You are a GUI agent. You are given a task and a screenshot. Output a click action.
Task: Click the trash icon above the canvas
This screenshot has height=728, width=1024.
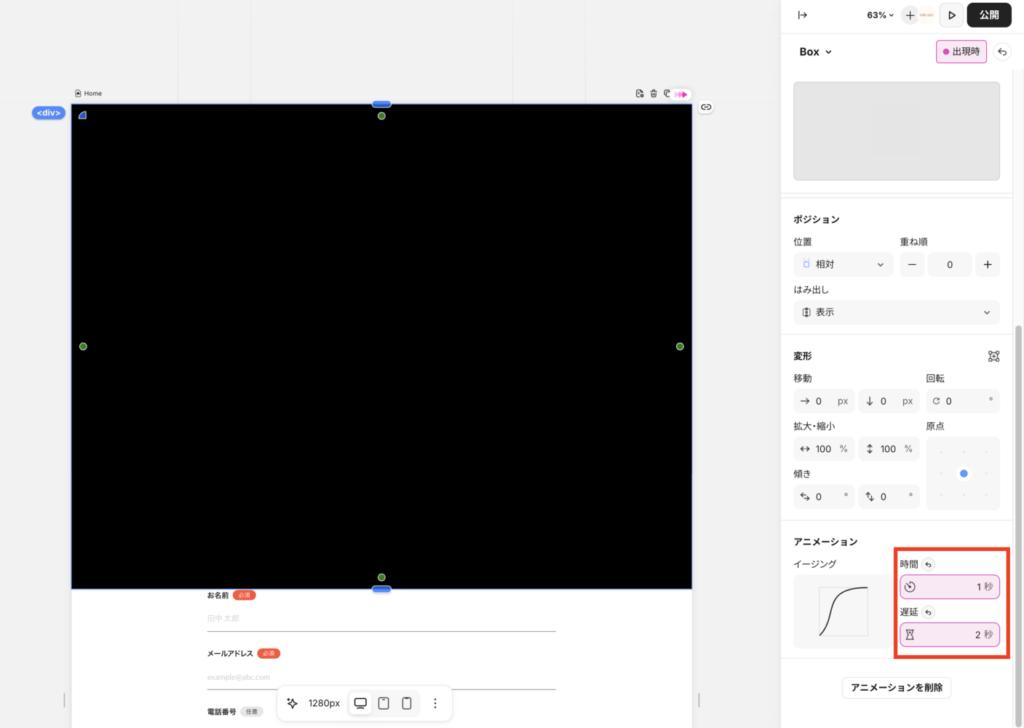tap(653, 94)
